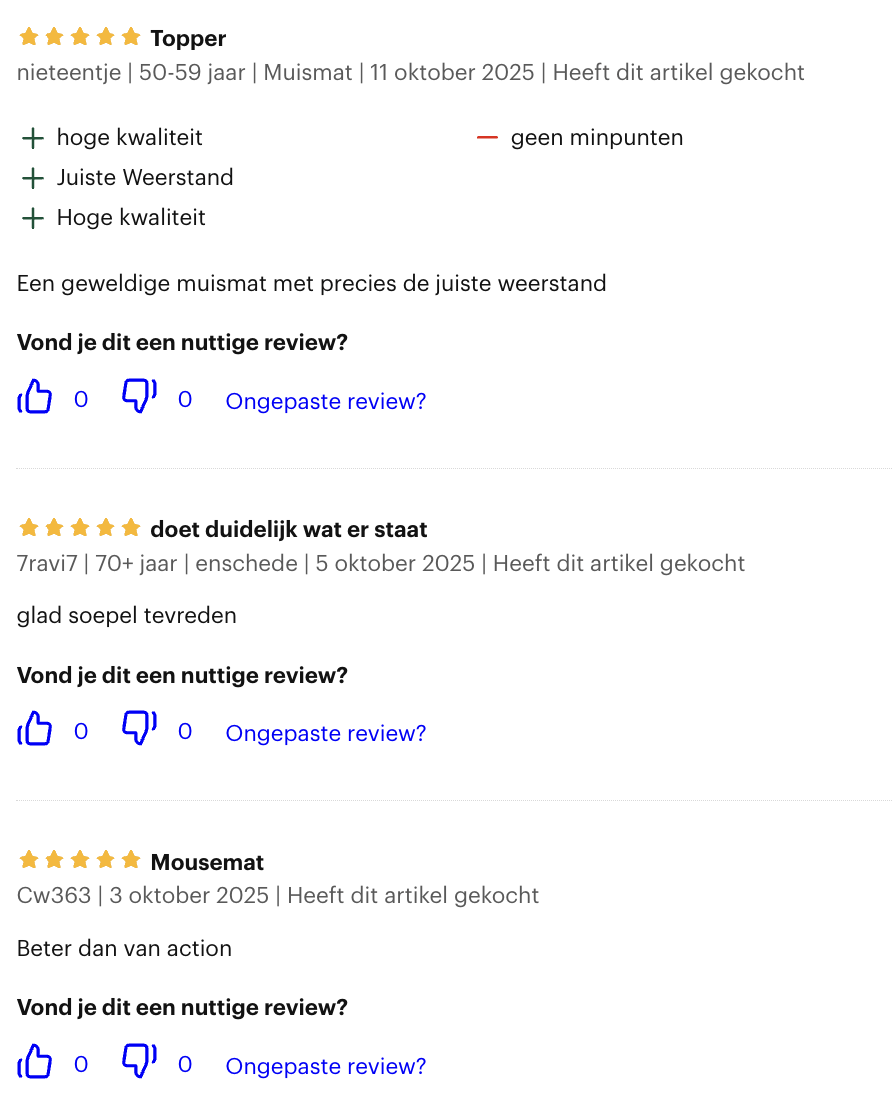The image size is (892, 1106).
Task: Click the star rating of the Mousemat review
Action: click(x=80, y=860)
